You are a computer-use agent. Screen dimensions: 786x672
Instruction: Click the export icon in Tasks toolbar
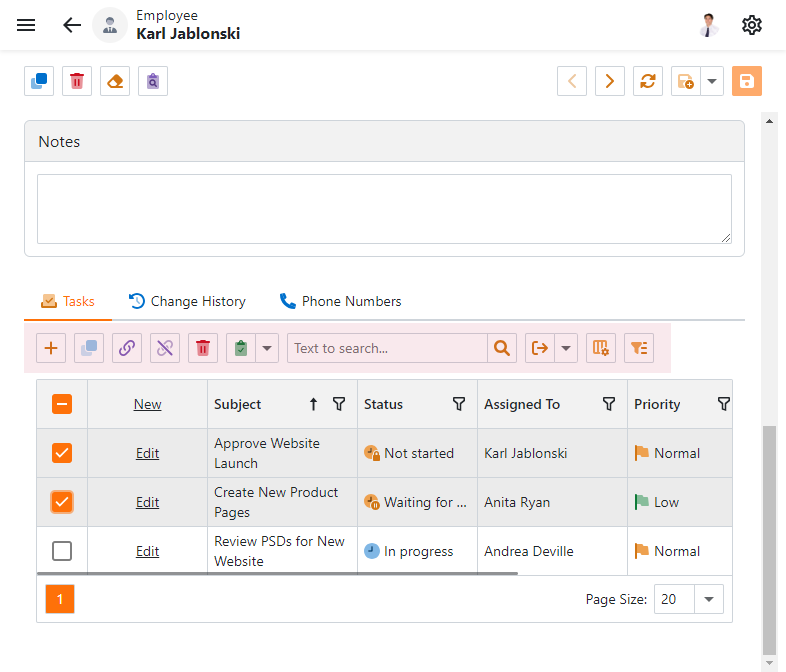540,348
